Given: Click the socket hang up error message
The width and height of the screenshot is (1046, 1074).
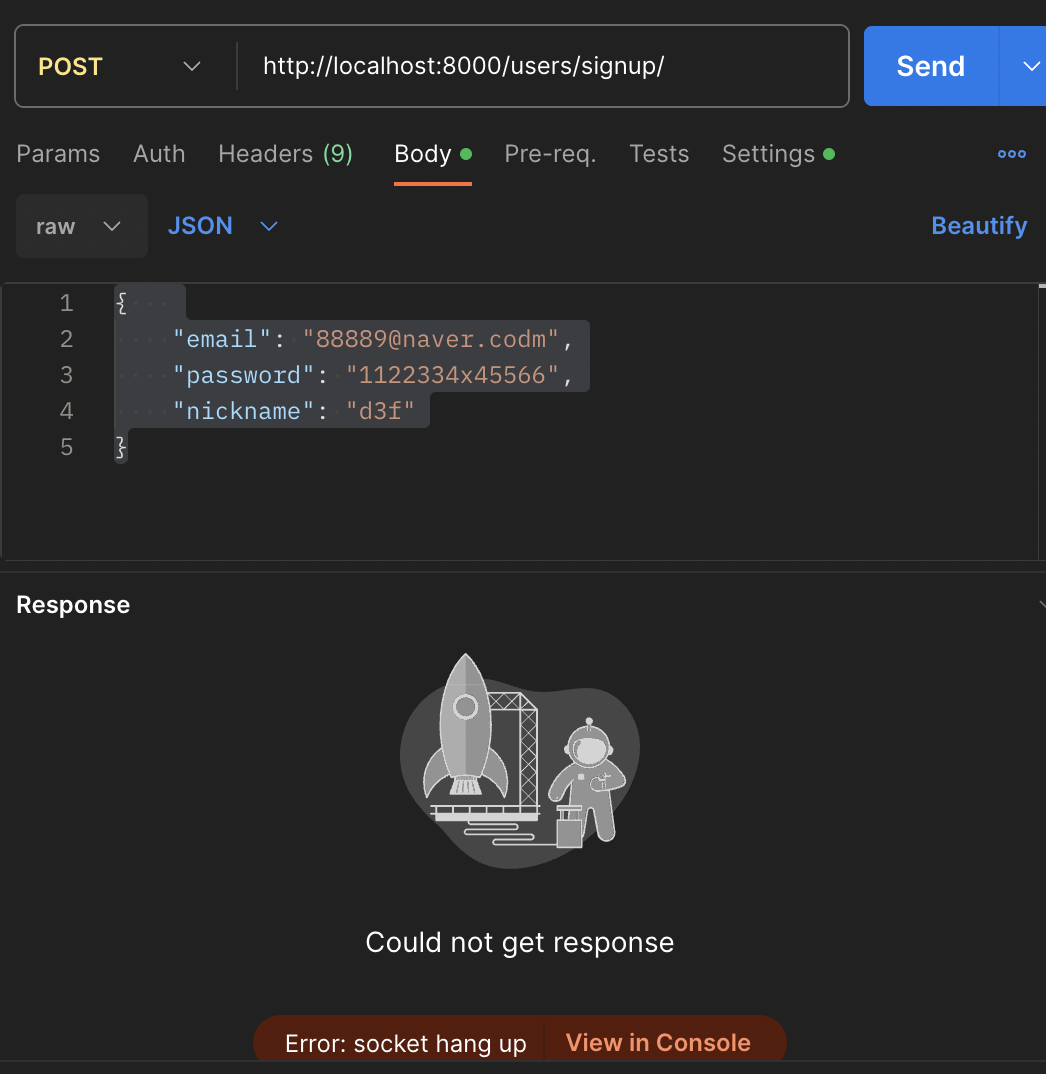Looking at the screenshot, I should [x=406, y=1043].
